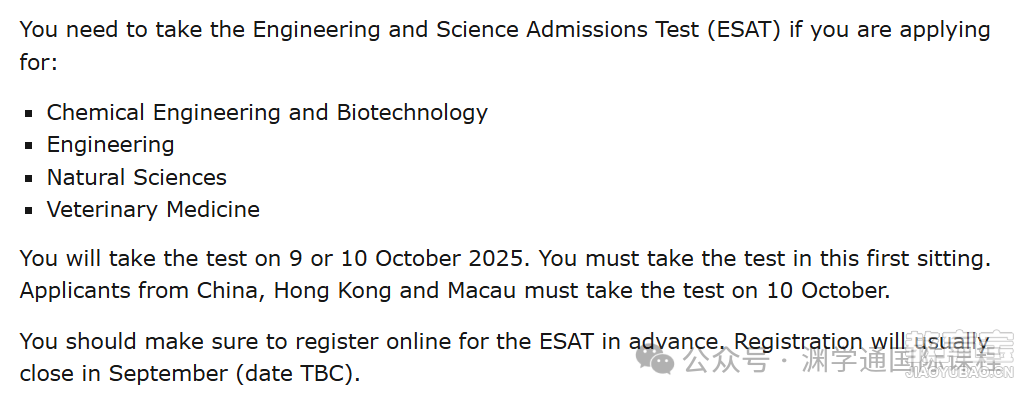Click the (ESAT) abbreviation in the first sentence
The width and height of the screenshot is (1035, 401).
(x=743, y=30)
